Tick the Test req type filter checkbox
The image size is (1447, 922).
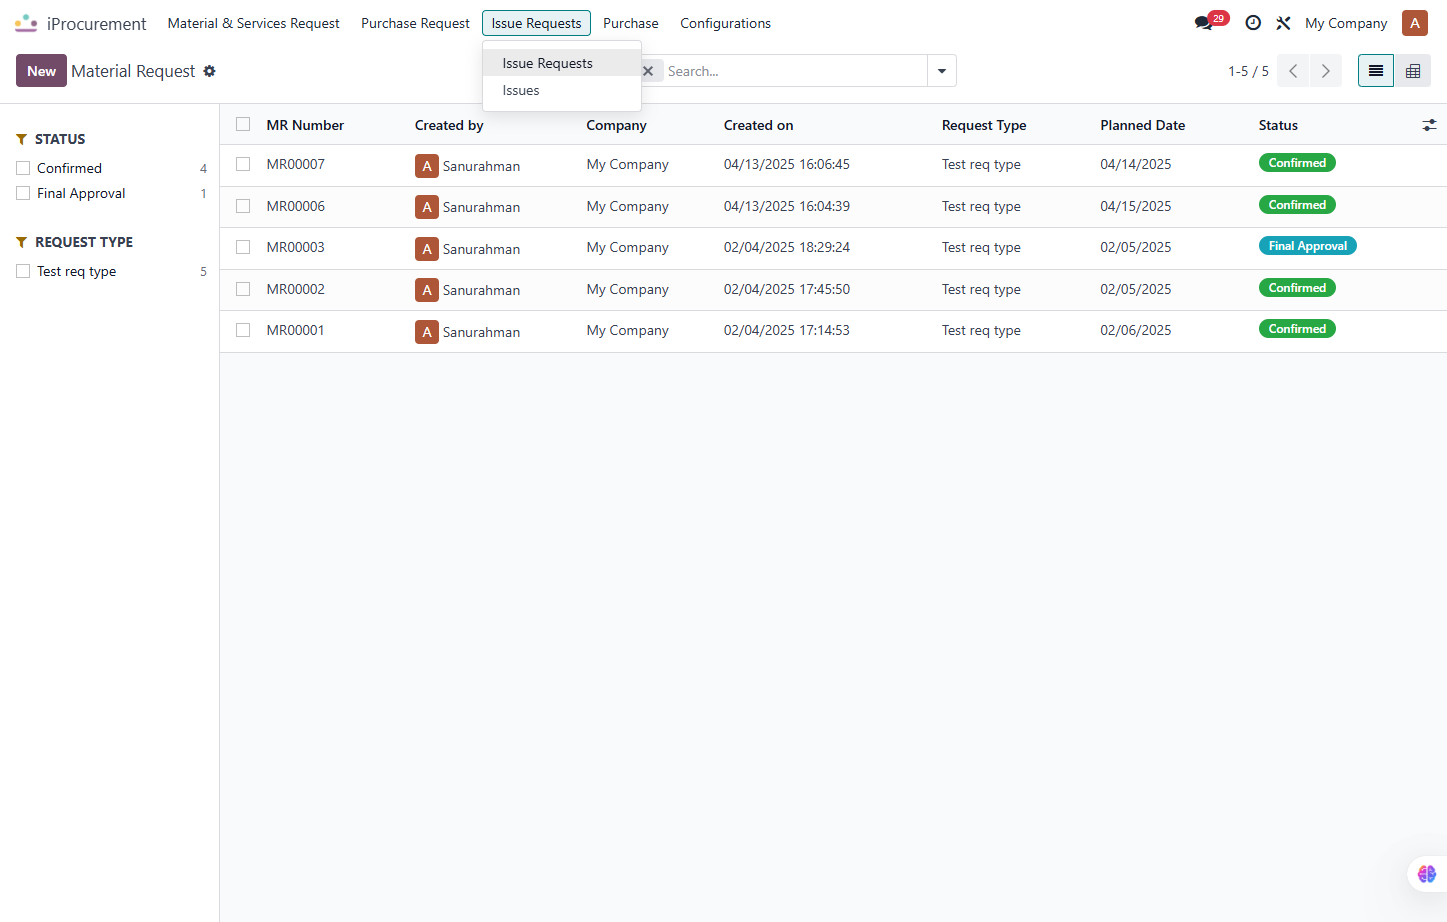click(23, 271)
